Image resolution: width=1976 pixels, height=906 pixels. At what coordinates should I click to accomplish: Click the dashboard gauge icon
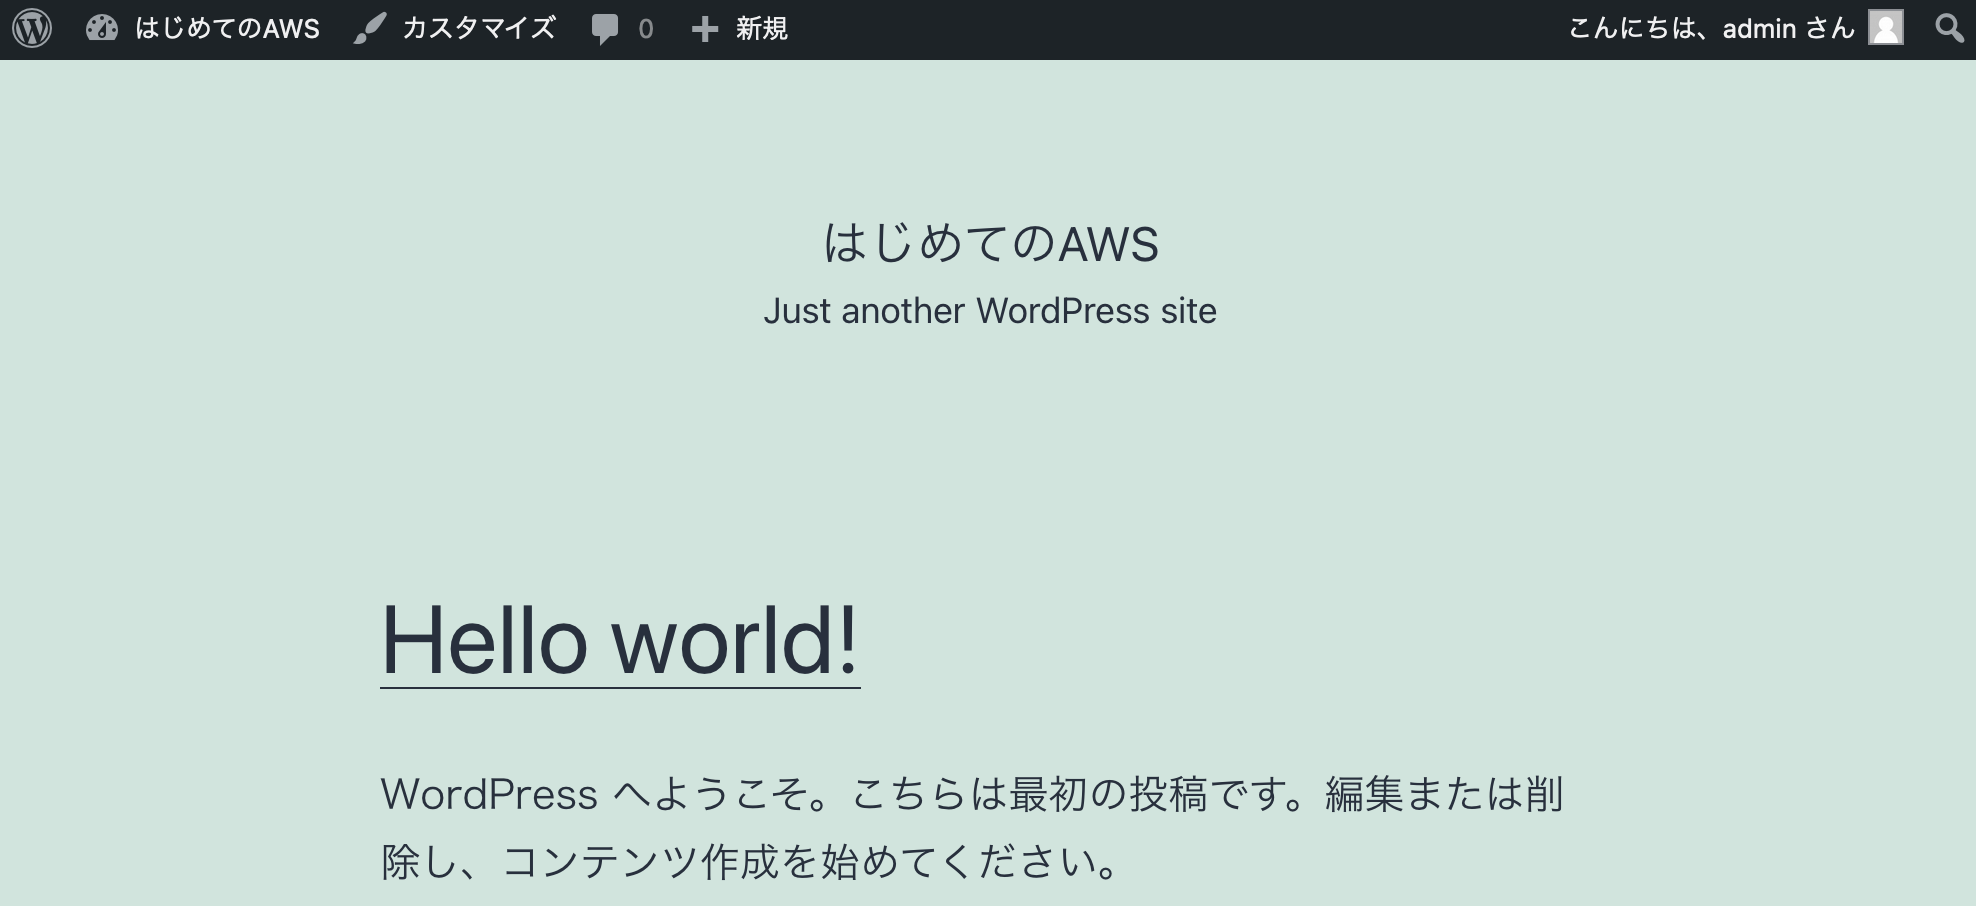pos(102,29)
